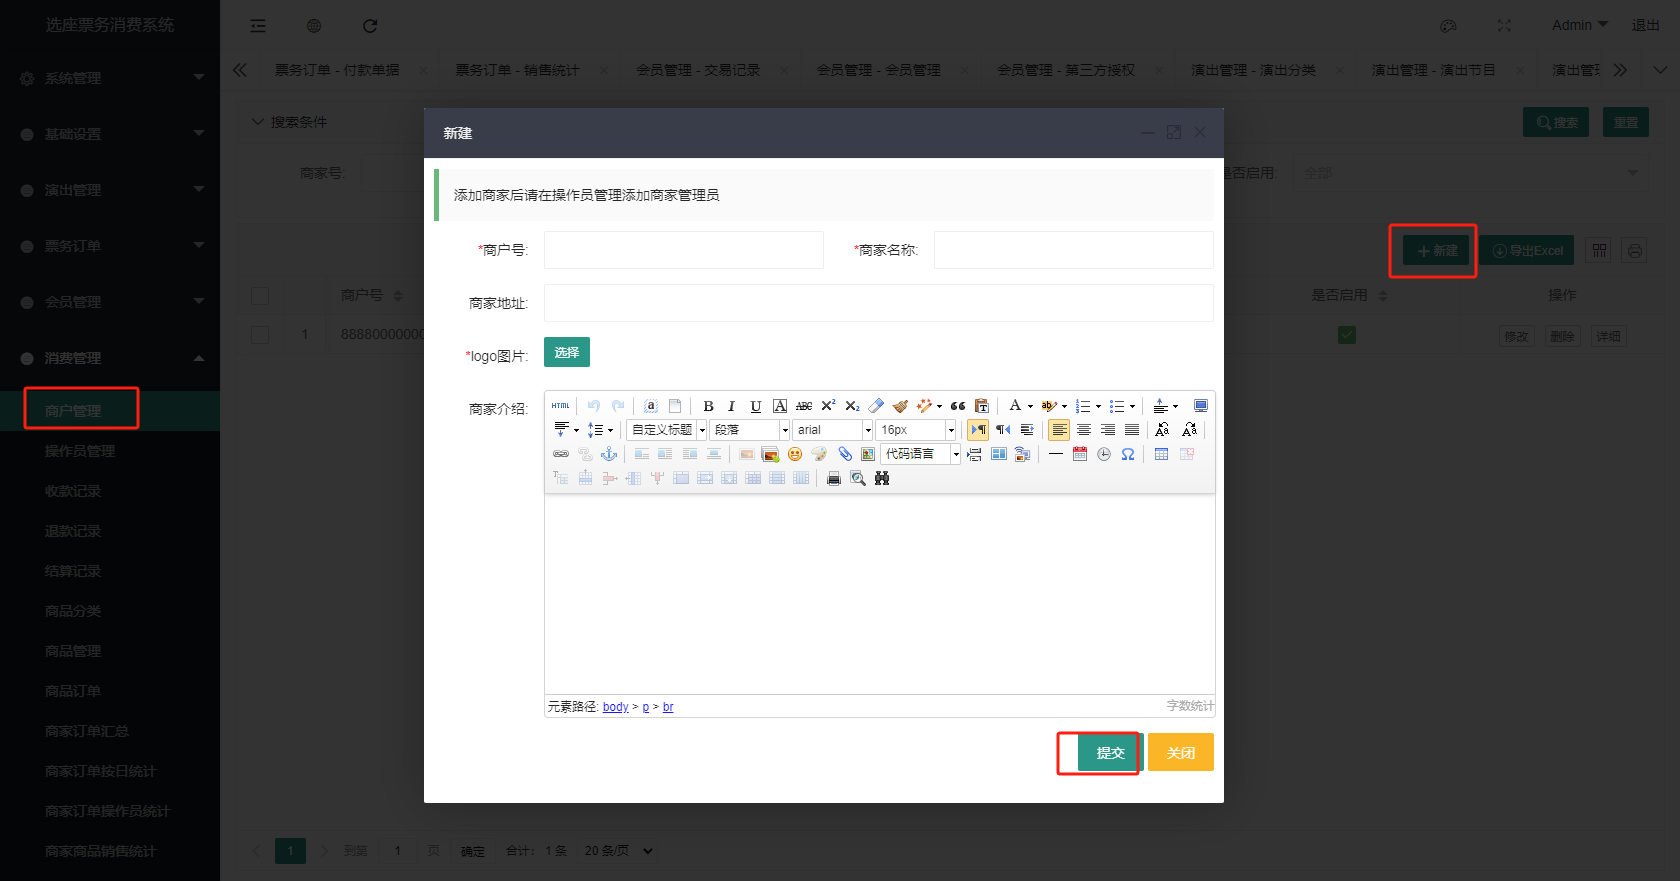Insert an emoticon from the editor toolbar
This screenshot has height=881, width=1680.
coord(795,454)
